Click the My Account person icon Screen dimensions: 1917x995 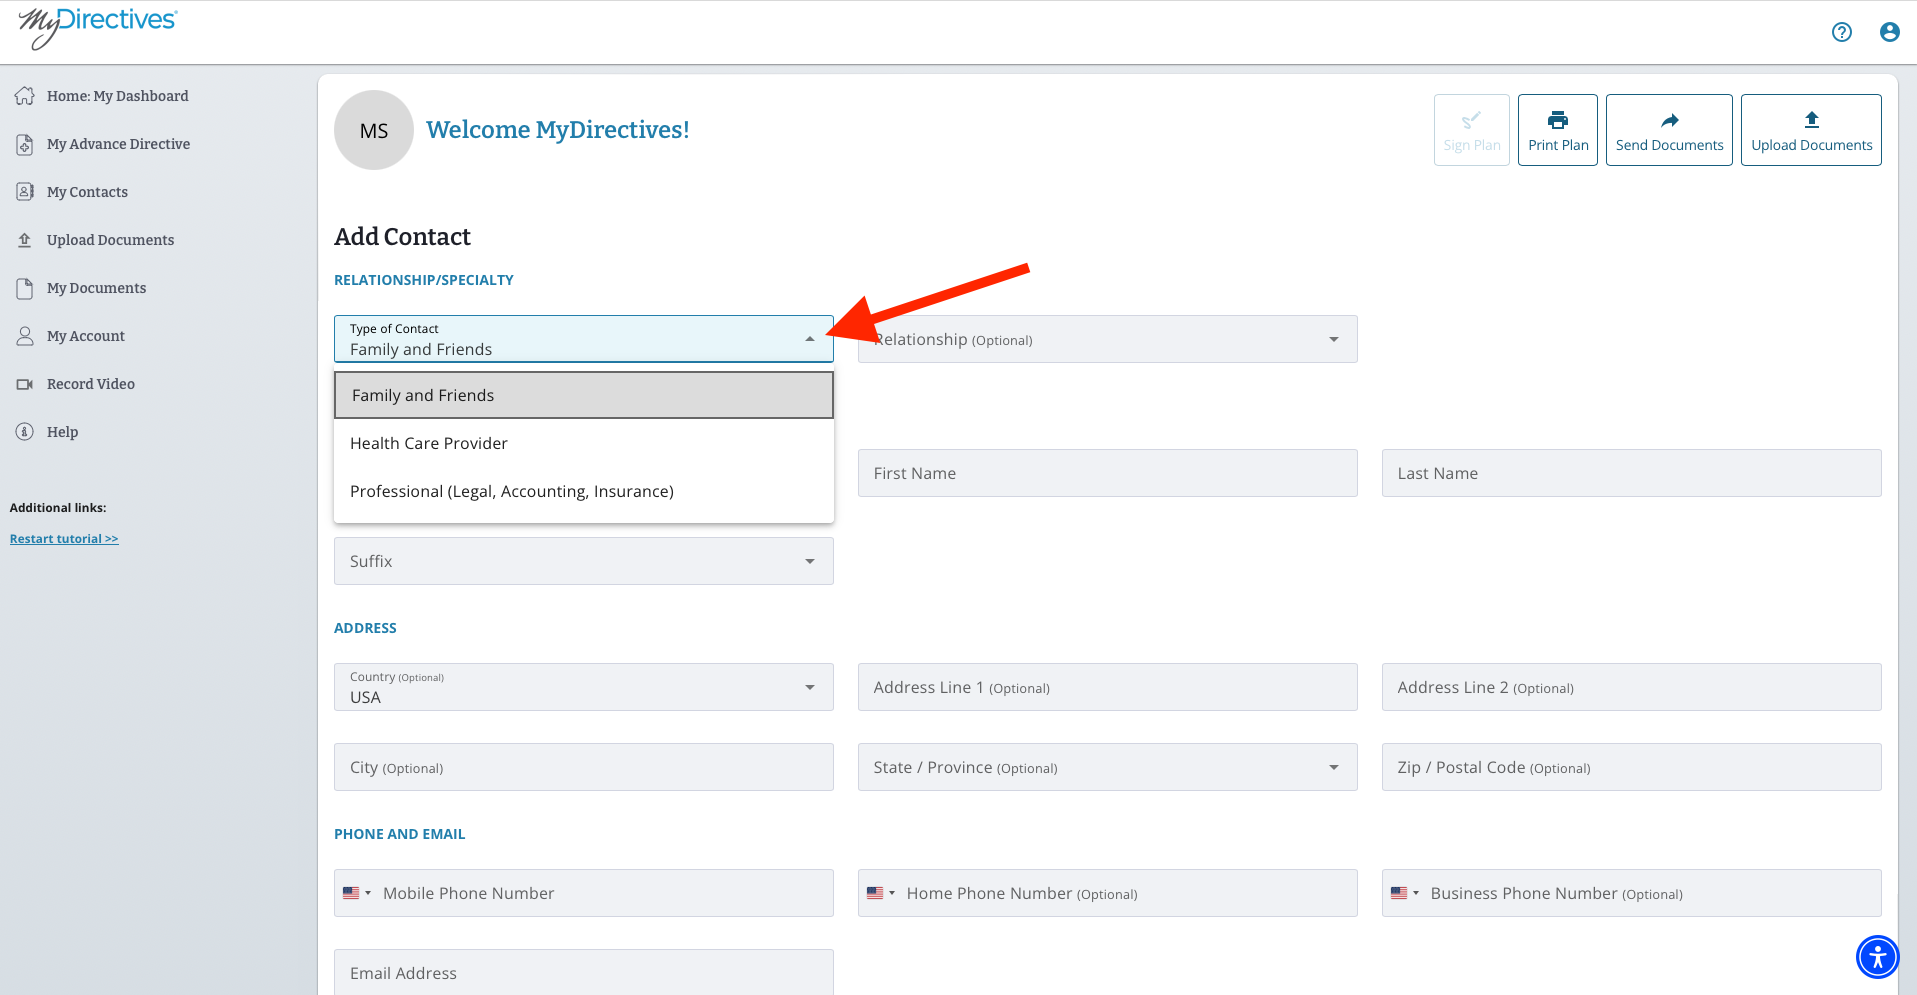click(x=25, y=336)
